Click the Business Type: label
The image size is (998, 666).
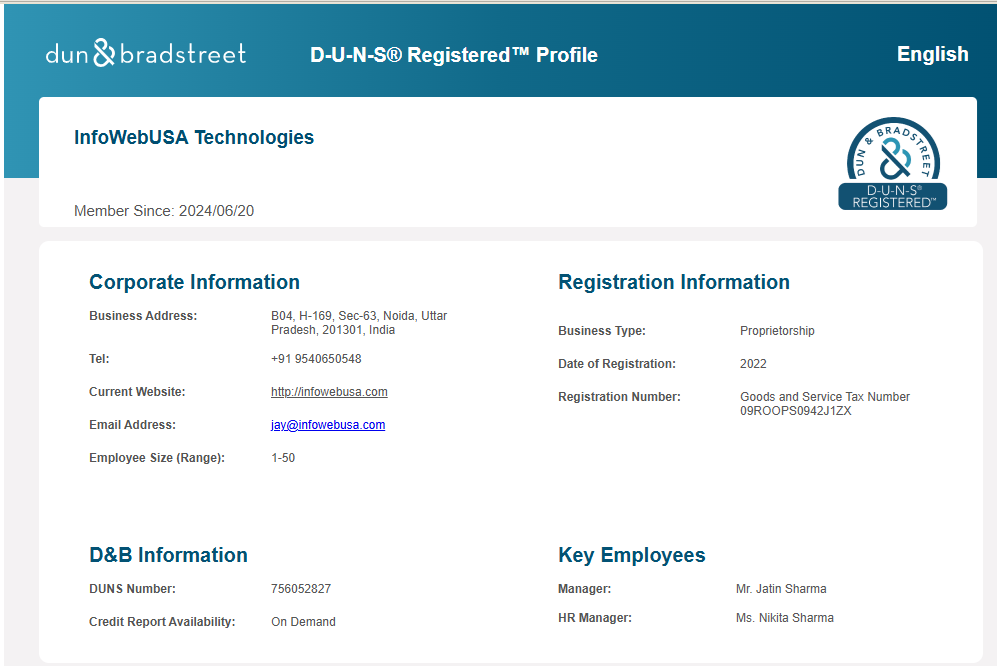(601, 331)
